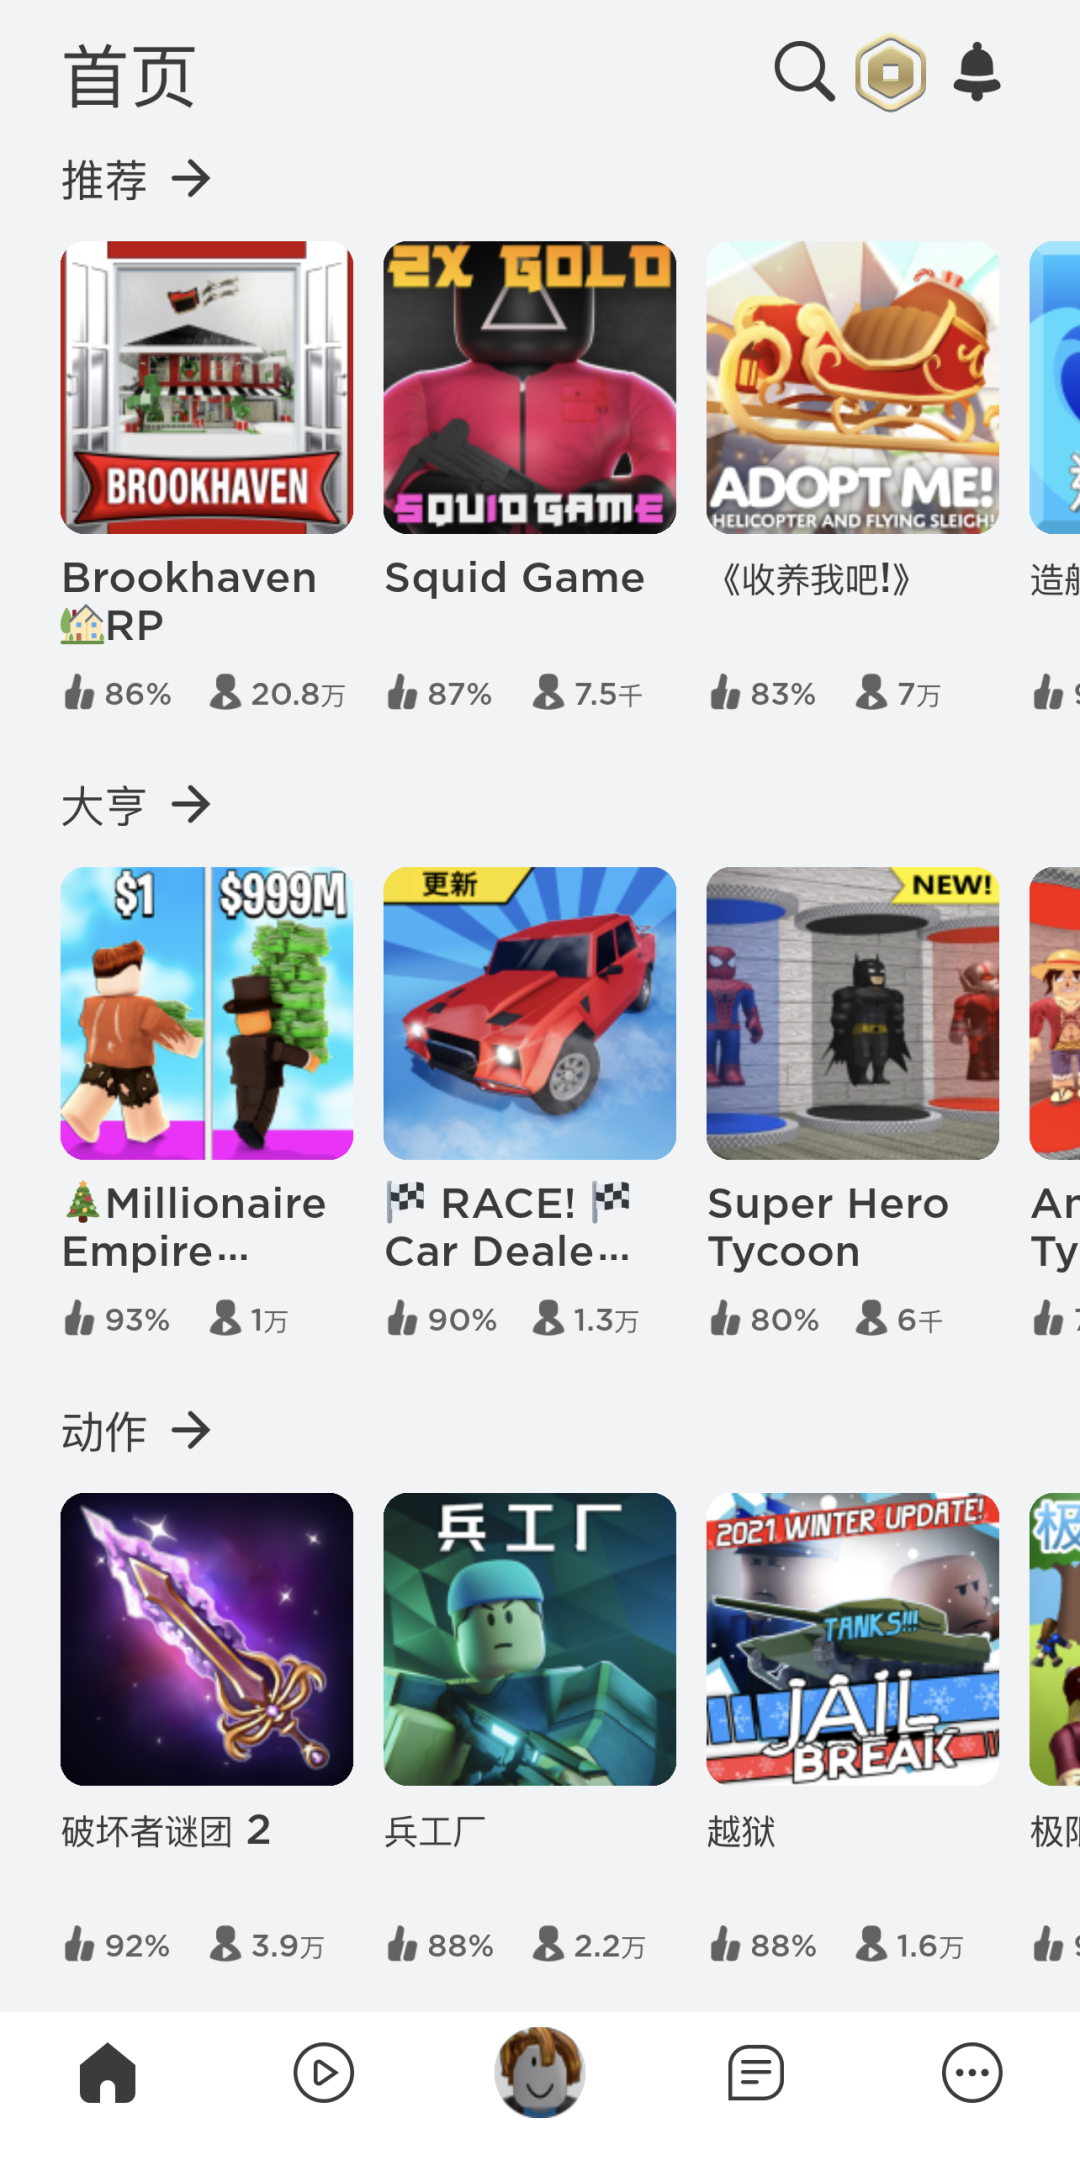1080x2157 pixels.
Task: Open the 兵工厂 game thumbnail
Action: [530, 1639]
